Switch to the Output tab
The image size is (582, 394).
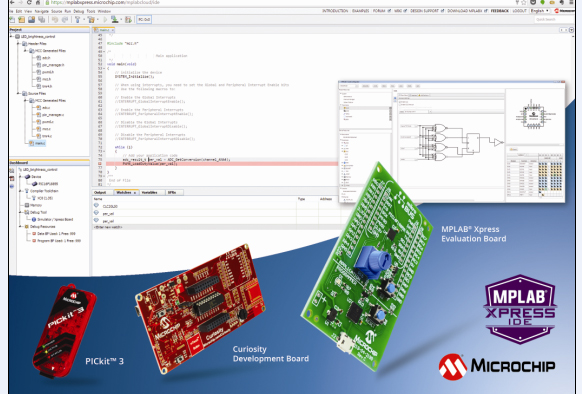point(100,192)
